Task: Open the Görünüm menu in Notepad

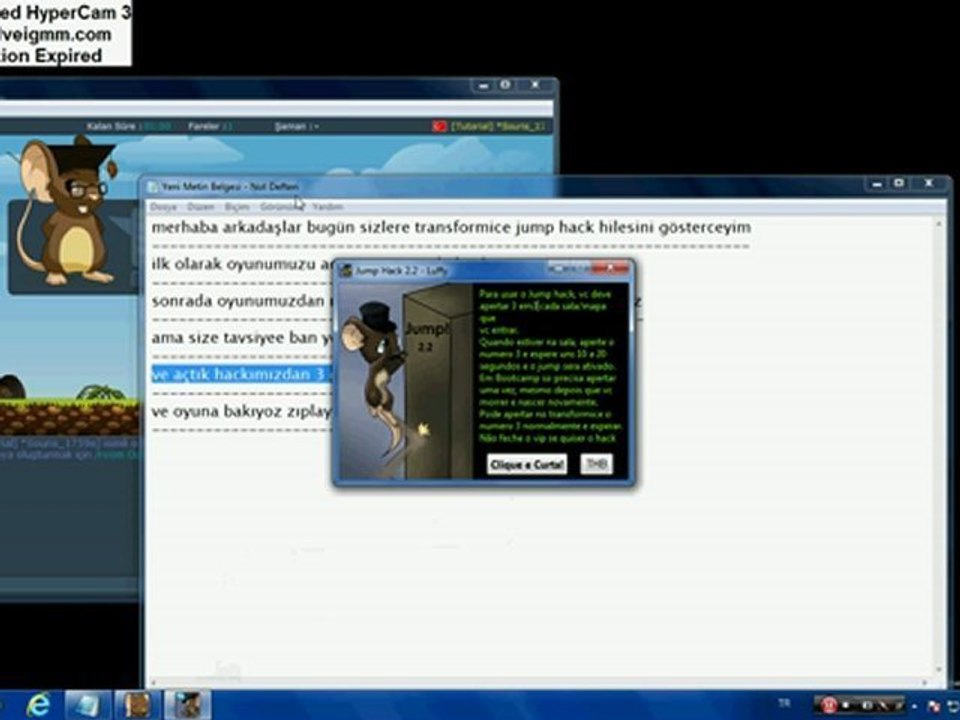Action: click(x=281, y=207)
